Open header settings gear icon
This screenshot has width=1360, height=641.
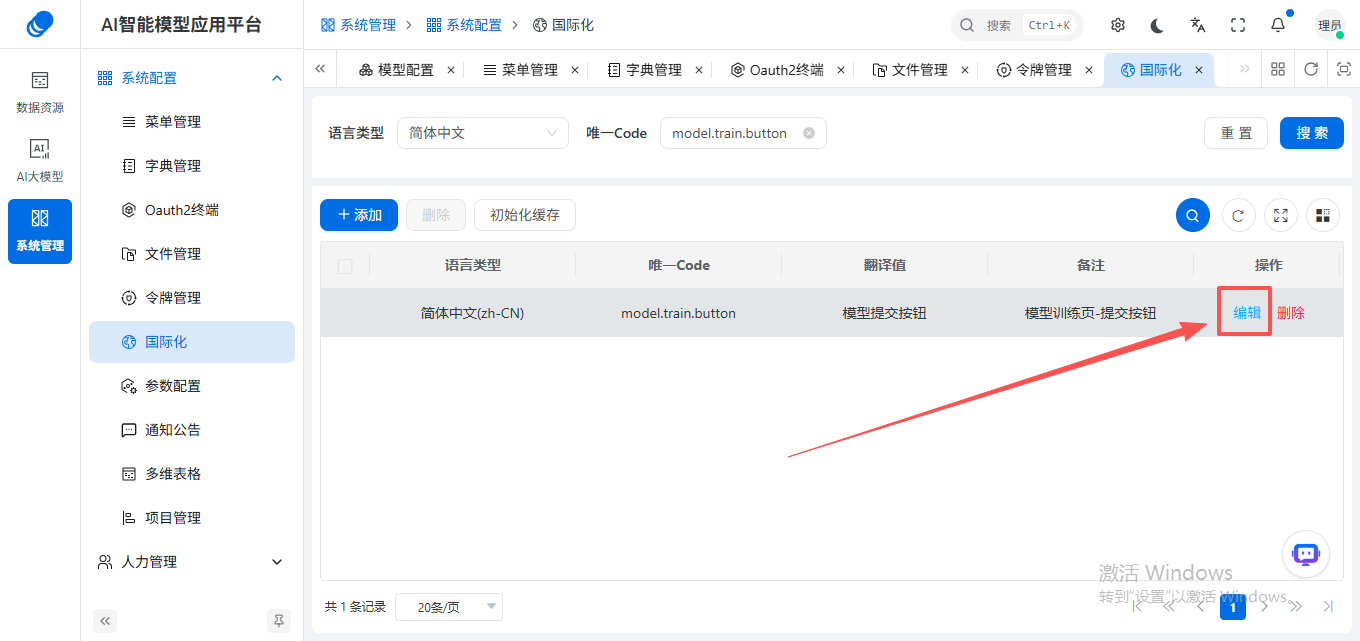click(1118, 25)
